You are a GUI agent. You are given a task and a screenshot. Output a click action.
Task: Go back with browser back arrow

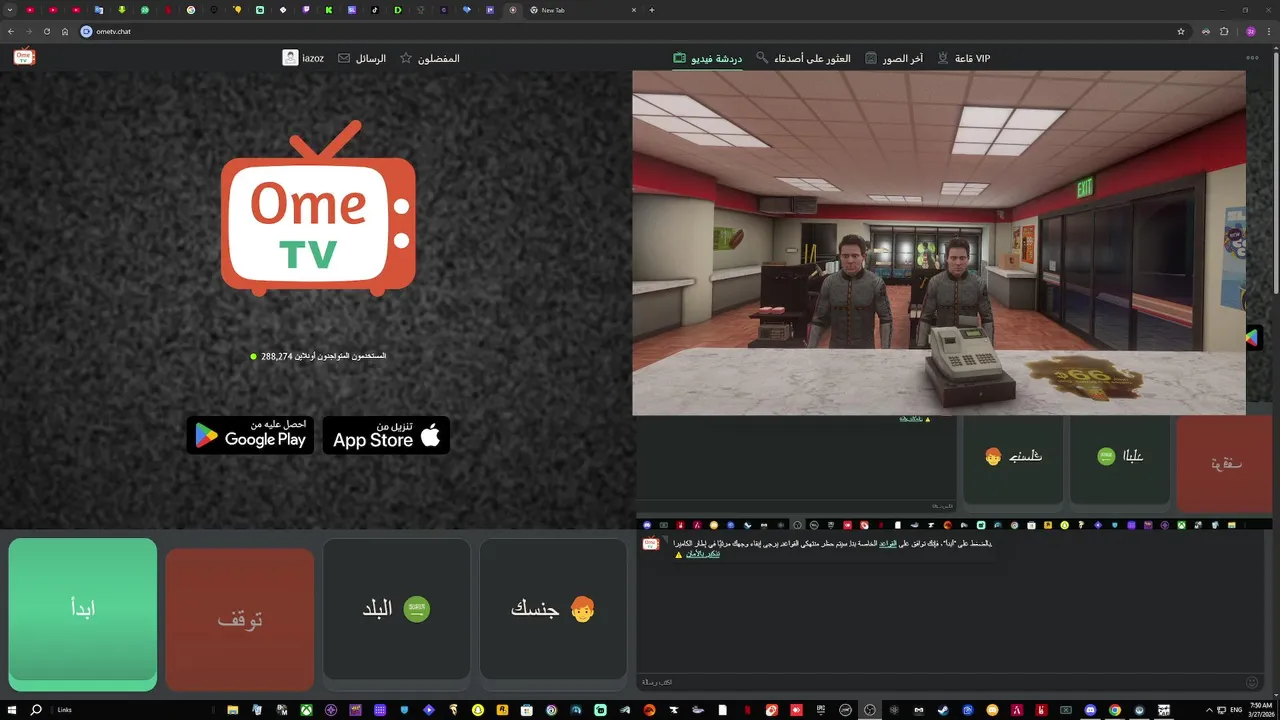point(12,31)
